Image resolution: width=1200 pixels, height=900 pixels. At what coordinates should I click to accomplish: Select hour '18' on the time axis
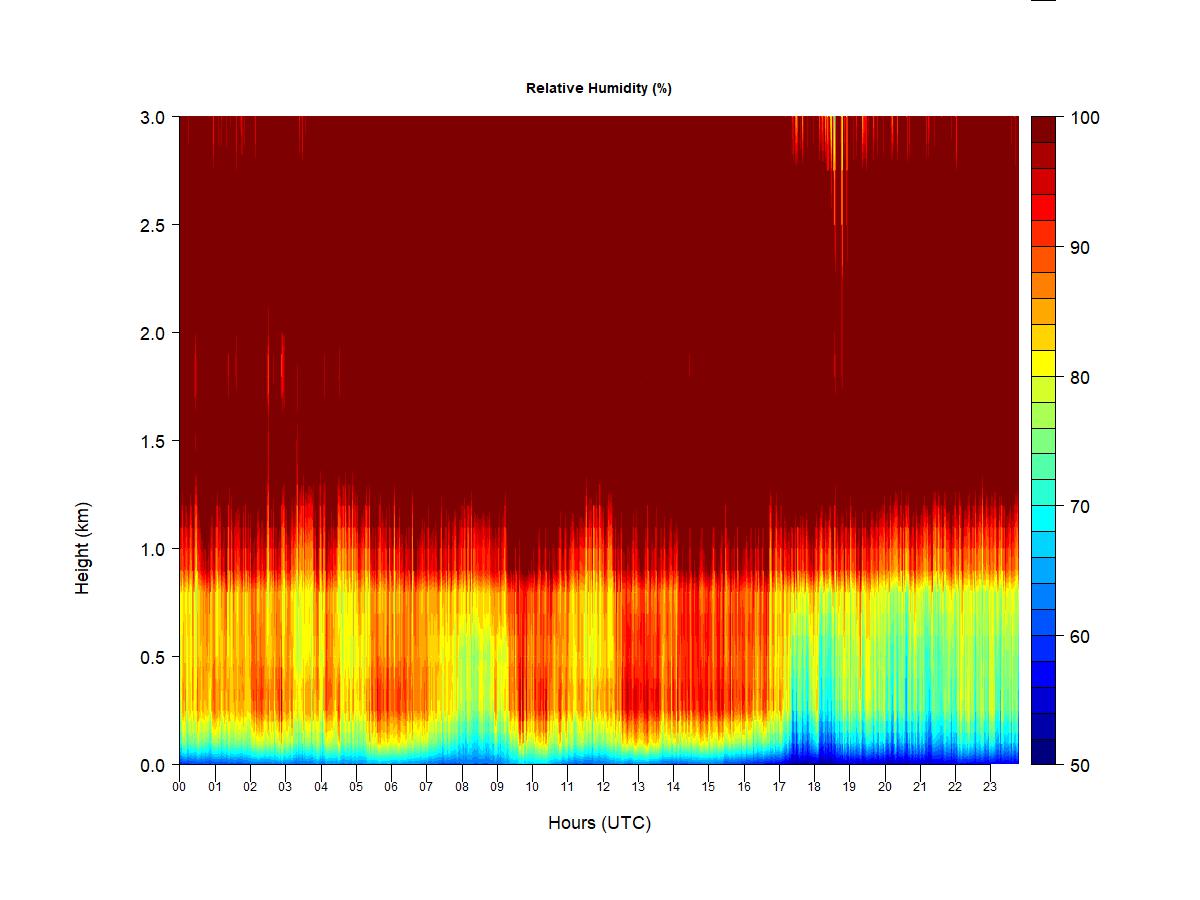click(814, 787)
